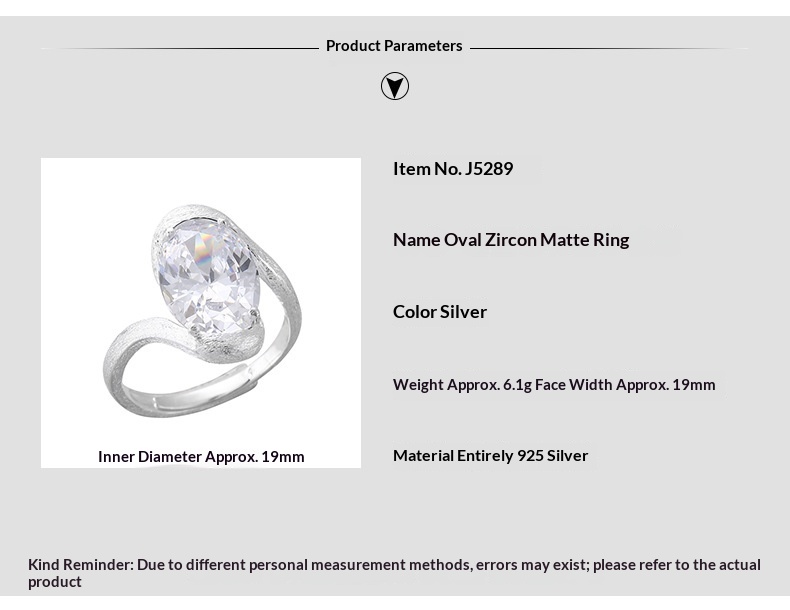Image resolution: width=790 pixels, height=610 pixels.
Task: Select the Item No. J5289 text
Action: click(x=453, y=168)
